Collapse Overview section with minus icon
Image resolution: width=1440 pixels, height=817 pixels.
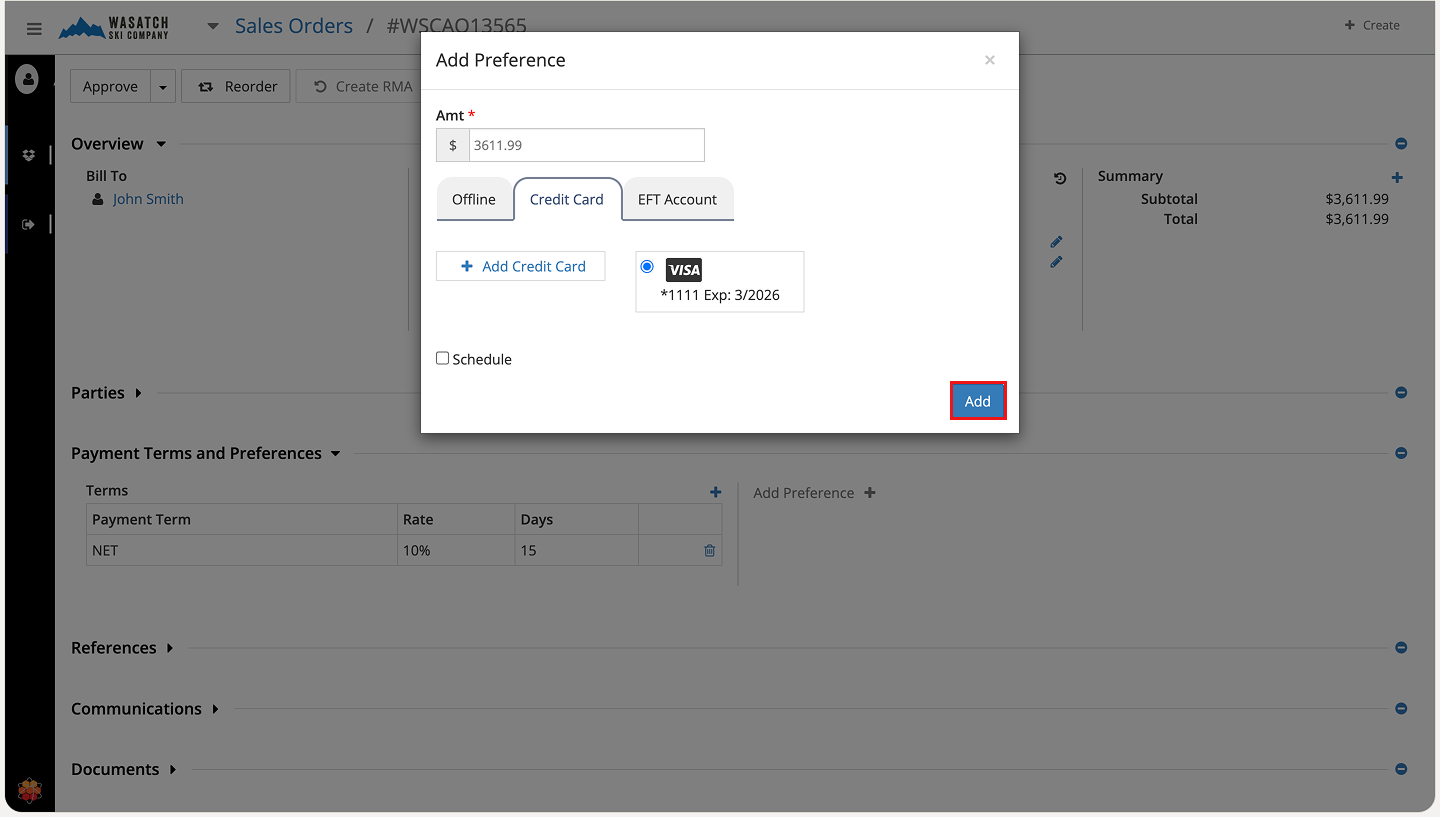click(1401, 144)
